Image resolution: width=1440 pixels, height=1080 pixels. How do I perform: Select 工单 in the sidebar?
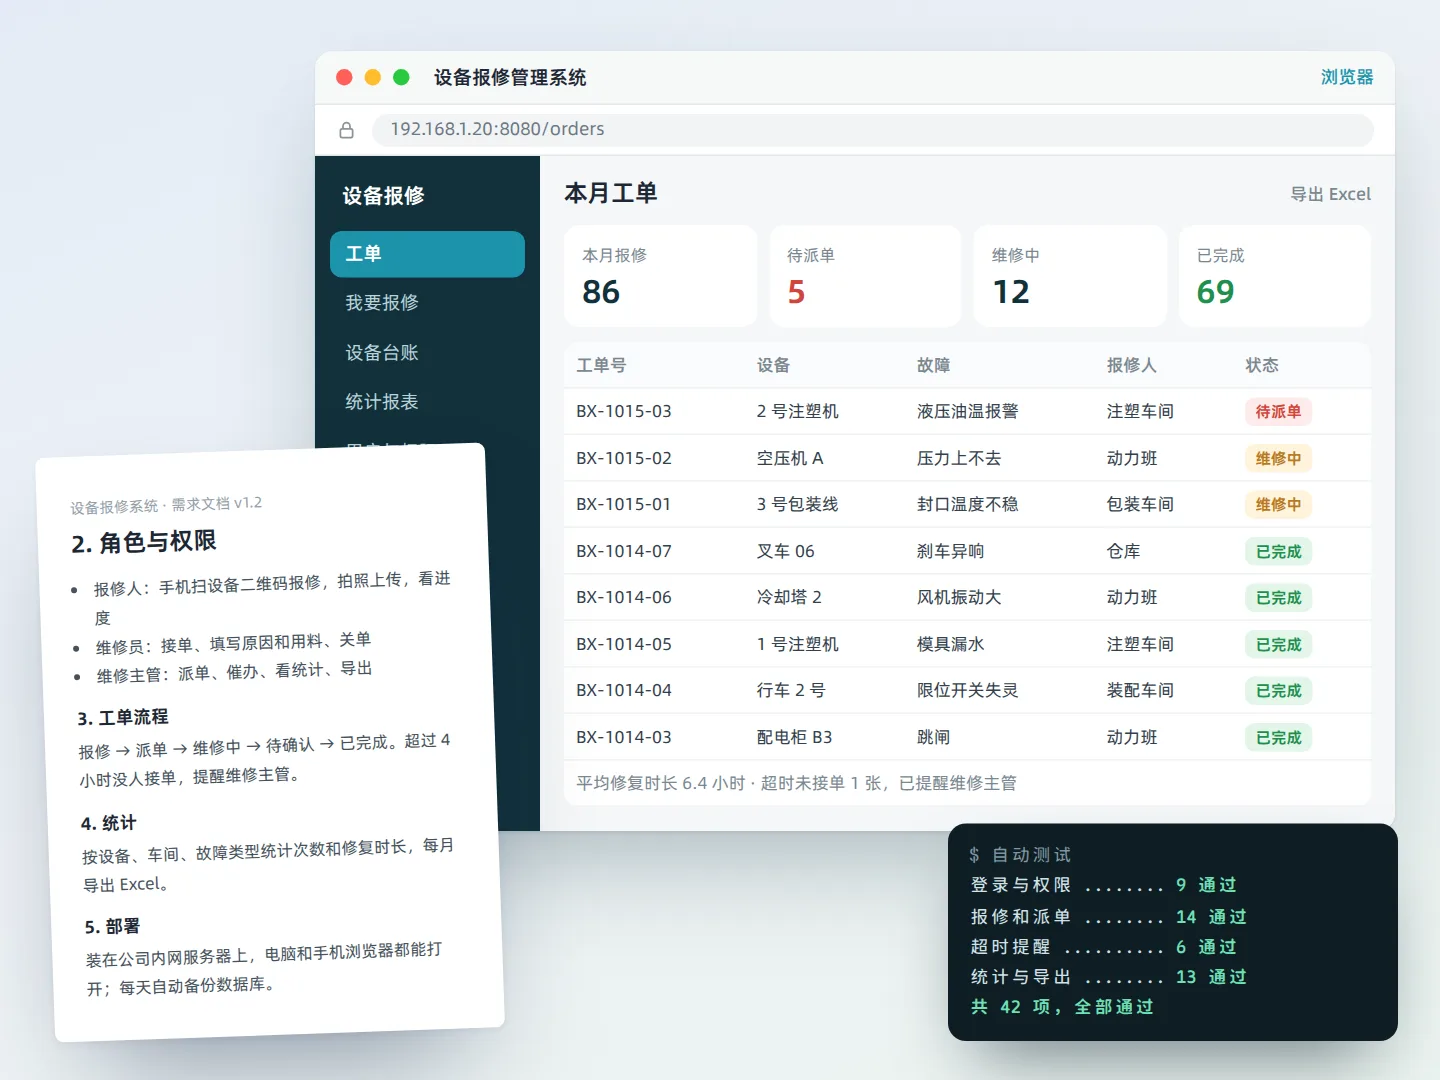click(x=427, y=254)
